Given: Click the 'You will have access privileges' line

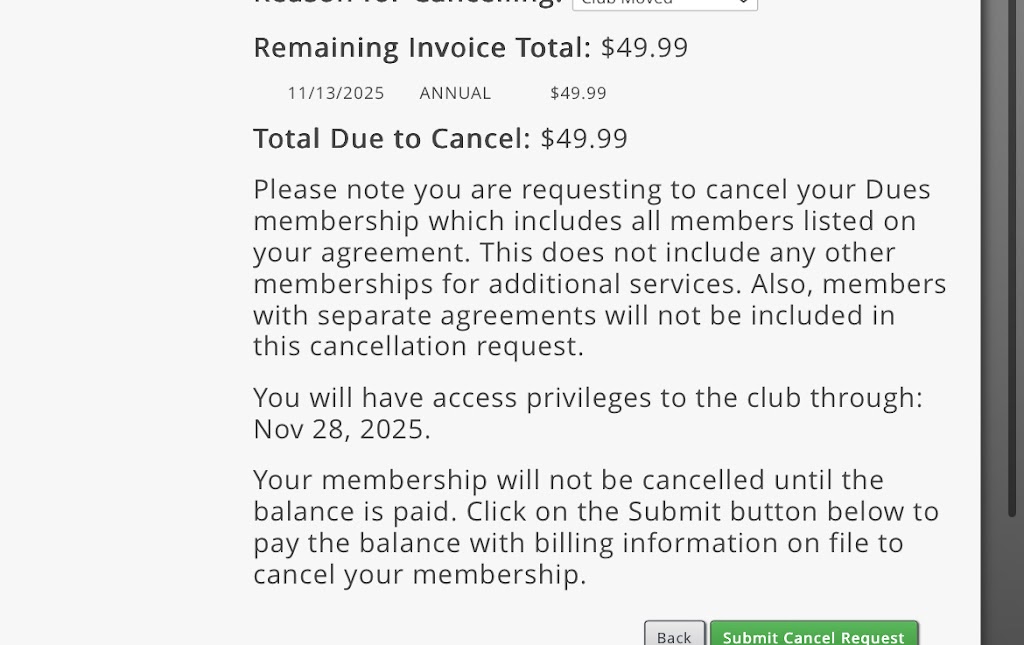Looking at the screenshot, I should [x=587, y=397].
